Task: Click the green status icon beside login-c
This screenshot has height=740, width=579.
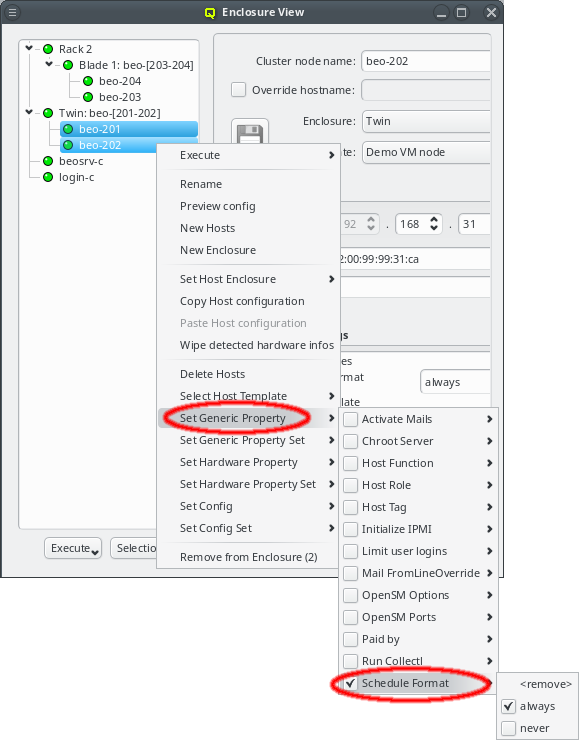Action: coord(48,177)
